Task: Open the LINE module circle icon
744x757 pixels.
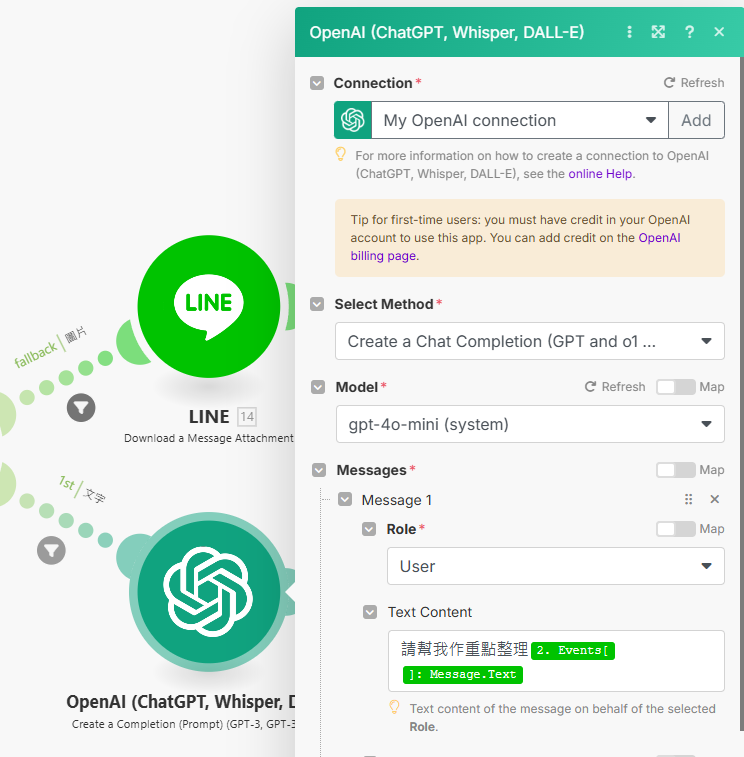Action: [209, 306]
